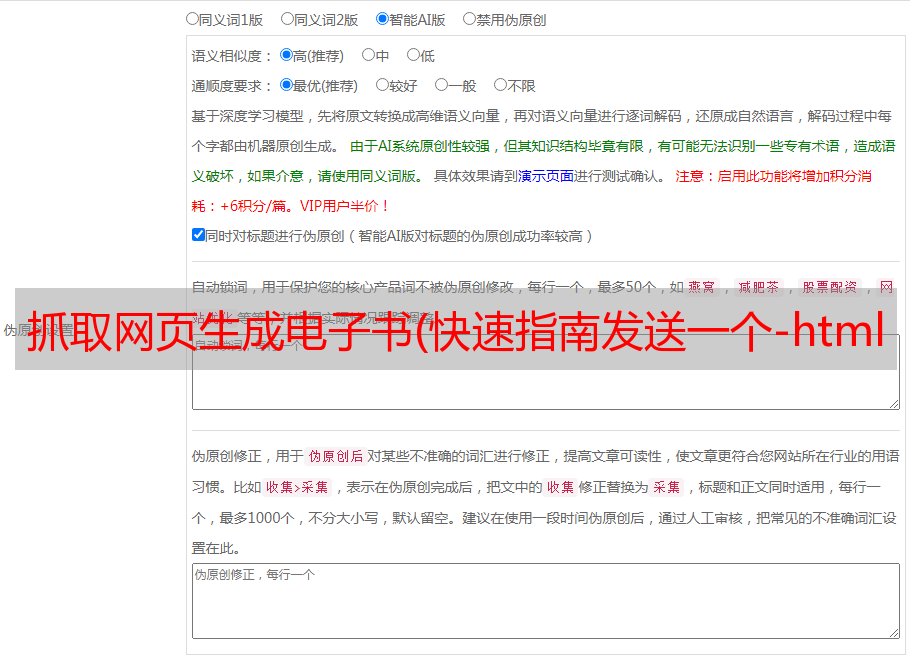
Task: Select 禁用伪原创 radio option
Action: 469,19
